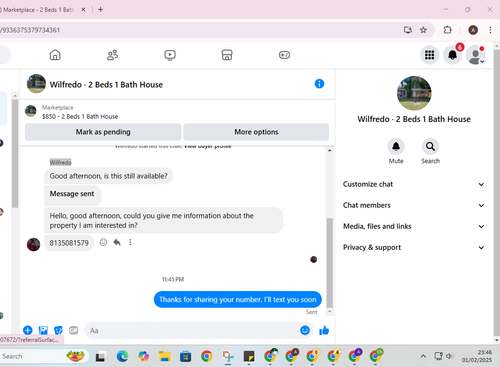
Task: Open more actions for 8135081579 message
Action: pos(130,242)
